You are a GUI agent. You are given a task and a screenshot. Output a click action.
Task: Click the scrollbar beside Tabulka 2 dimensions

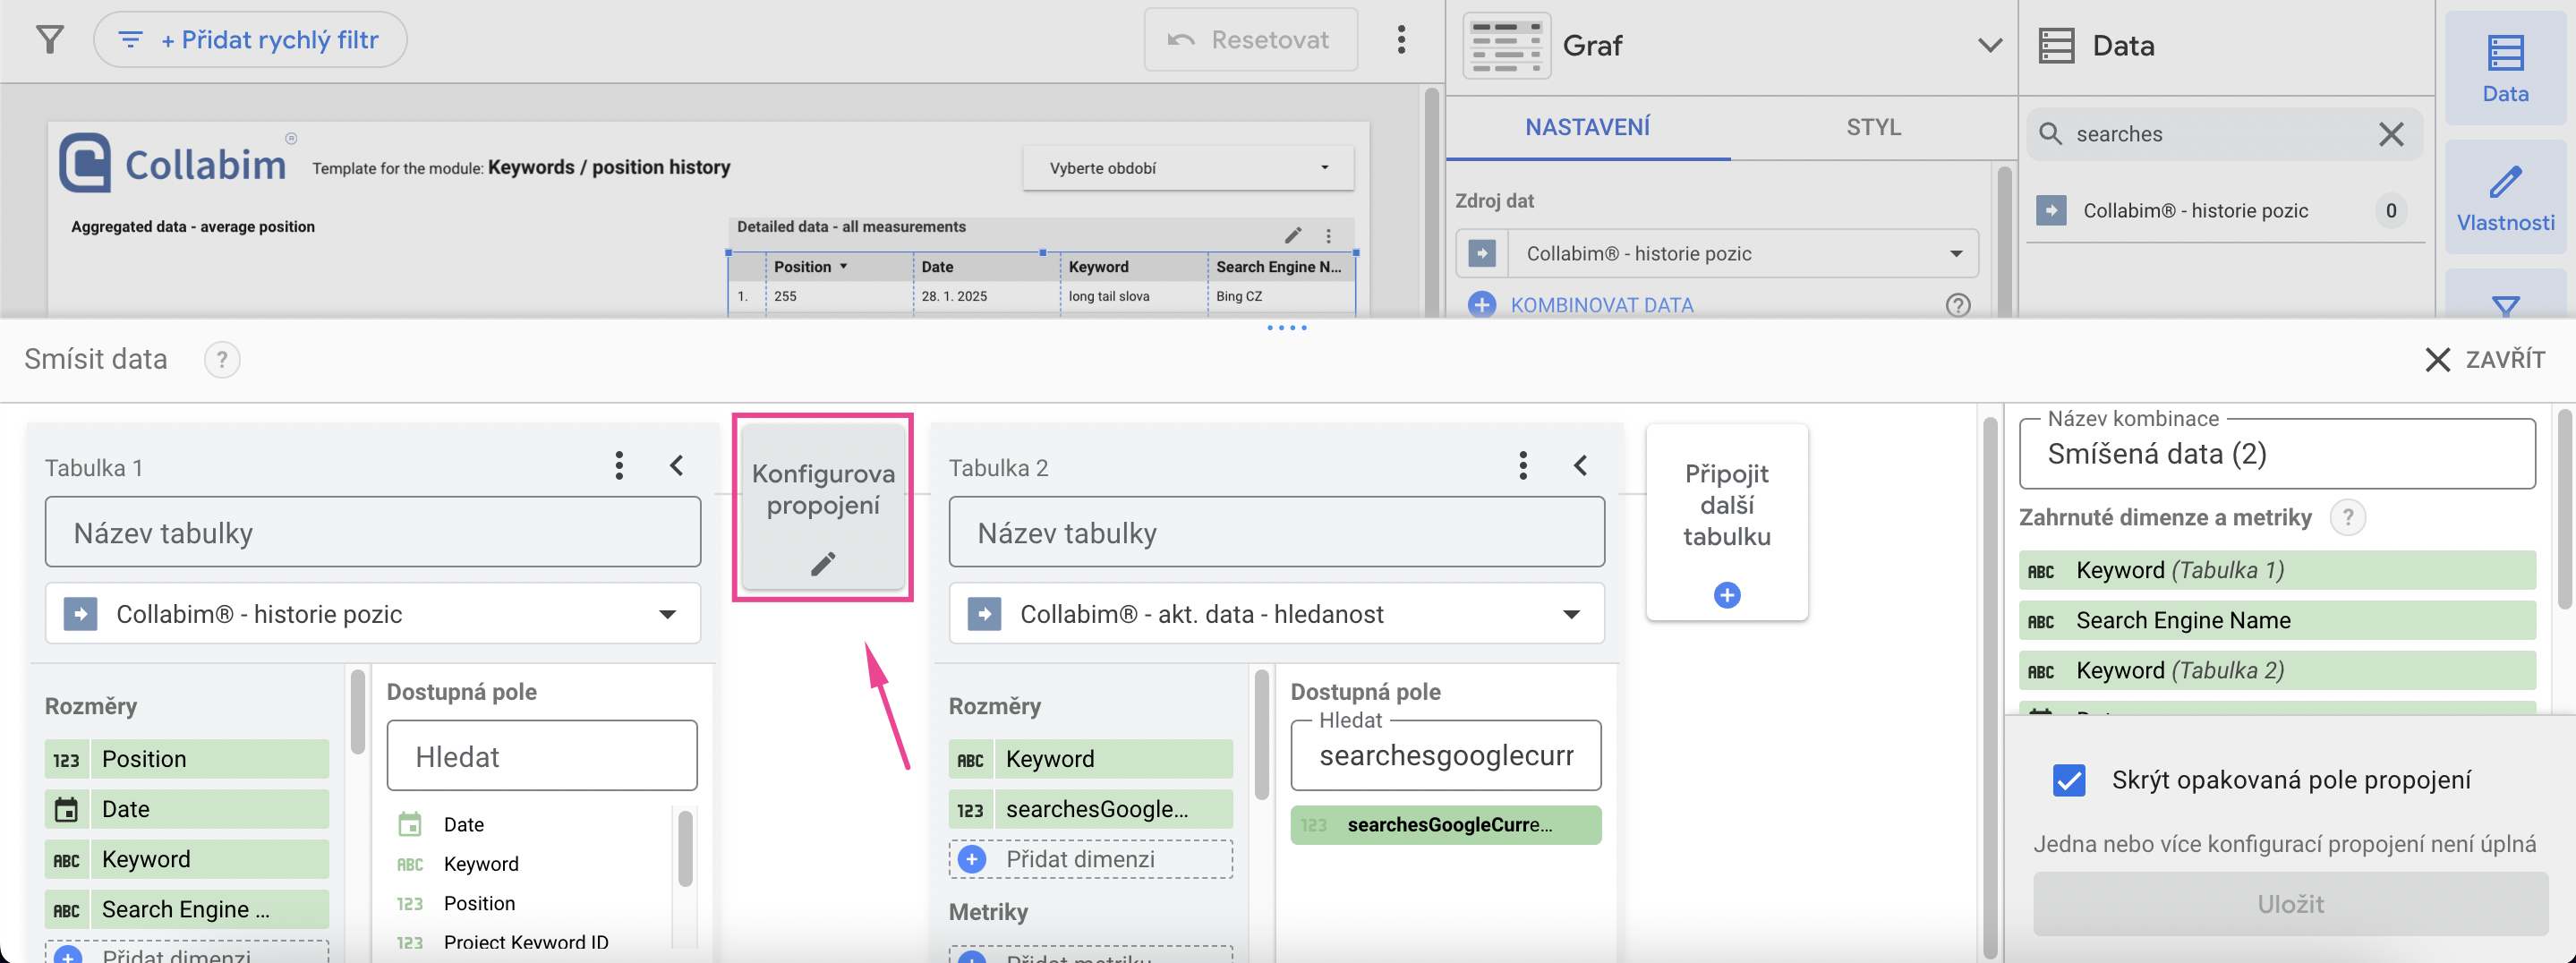pyautogui.click(x=1261, y=735)
